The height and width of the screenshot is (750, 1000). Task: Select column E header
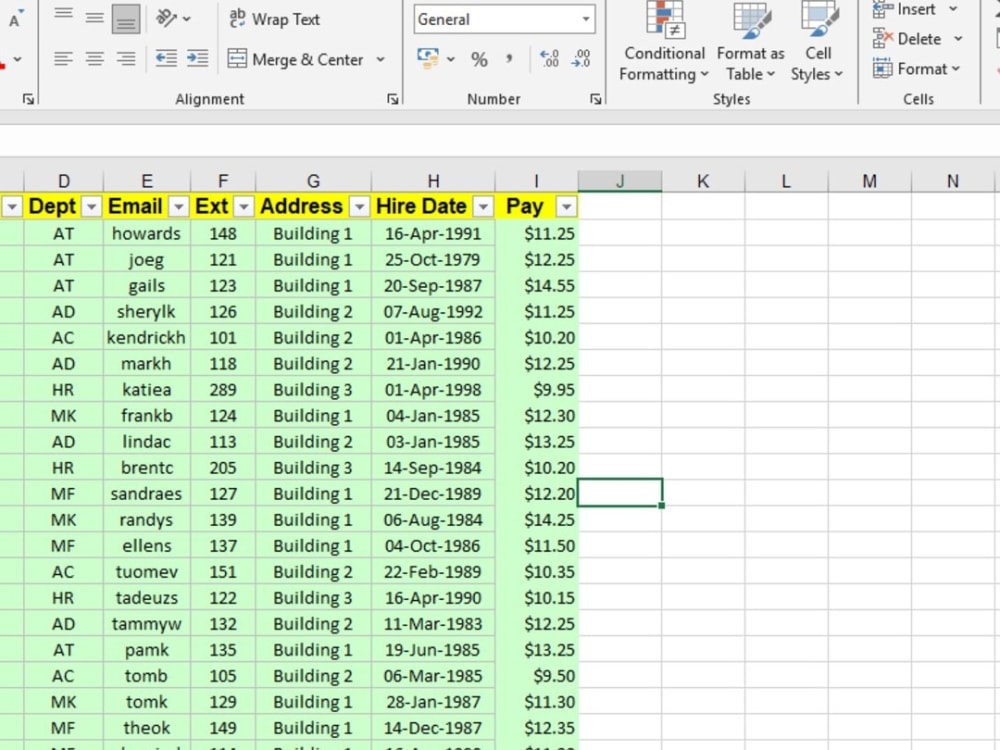click(x=147, y=181)
